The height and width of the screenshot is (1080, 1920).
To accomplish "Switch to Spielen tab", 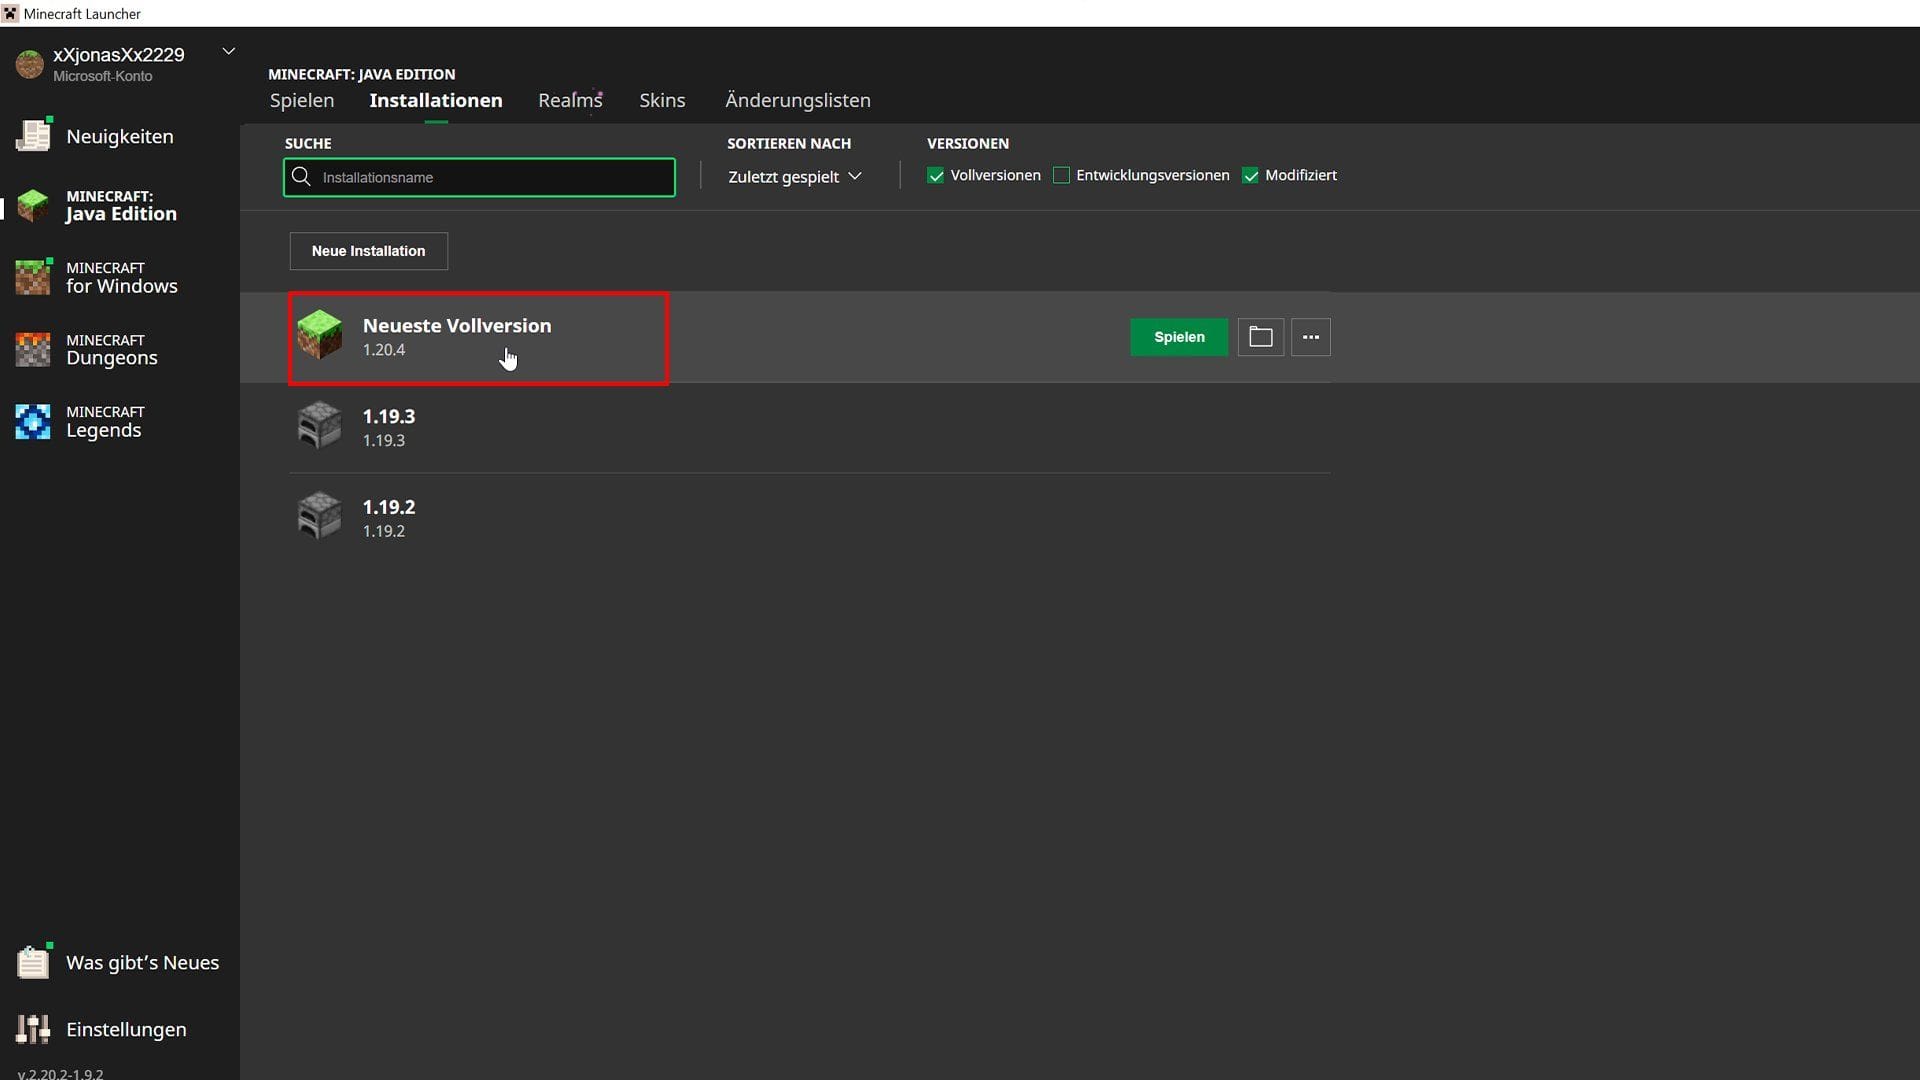I will click(x=302, y=100).
